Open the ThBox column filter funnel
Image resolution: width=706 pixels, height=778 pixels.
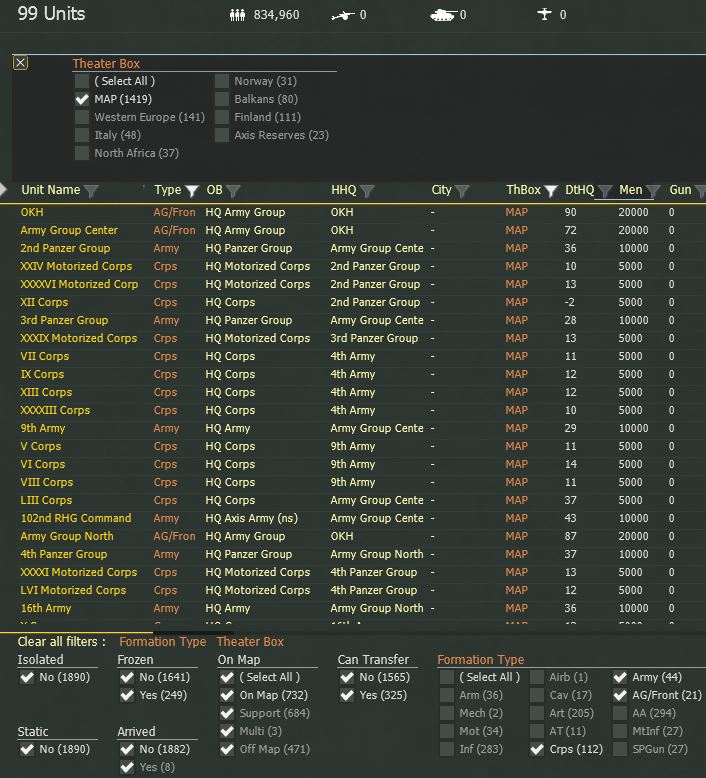(x=551, y=191)
